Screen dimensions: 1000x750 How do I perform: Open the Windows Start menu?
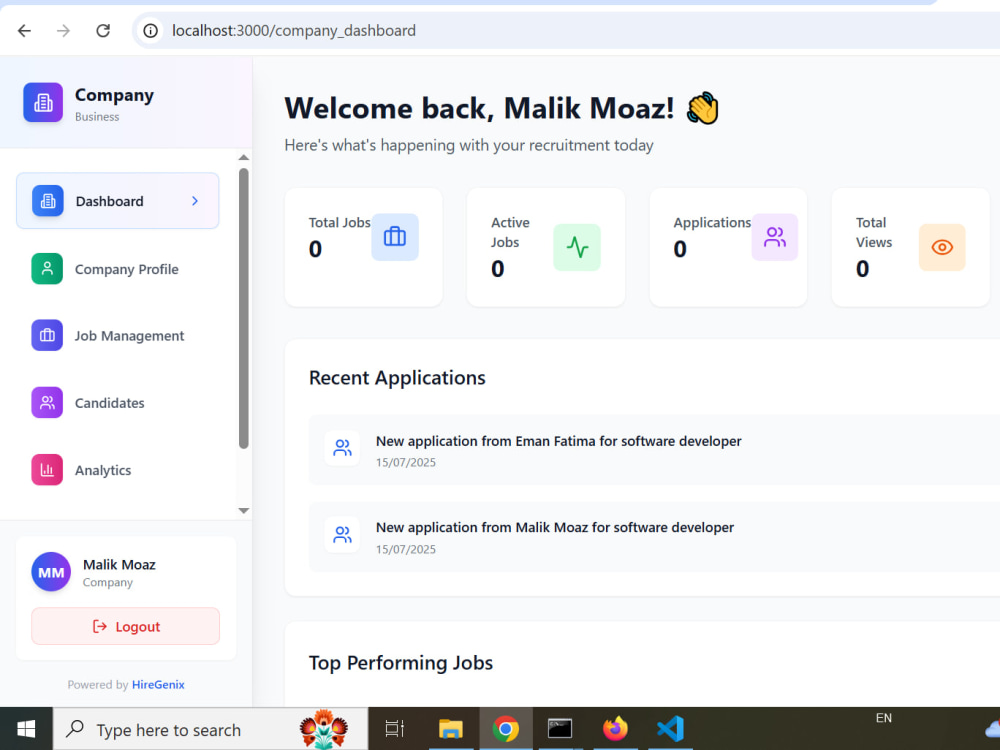[x=26, y=728]
